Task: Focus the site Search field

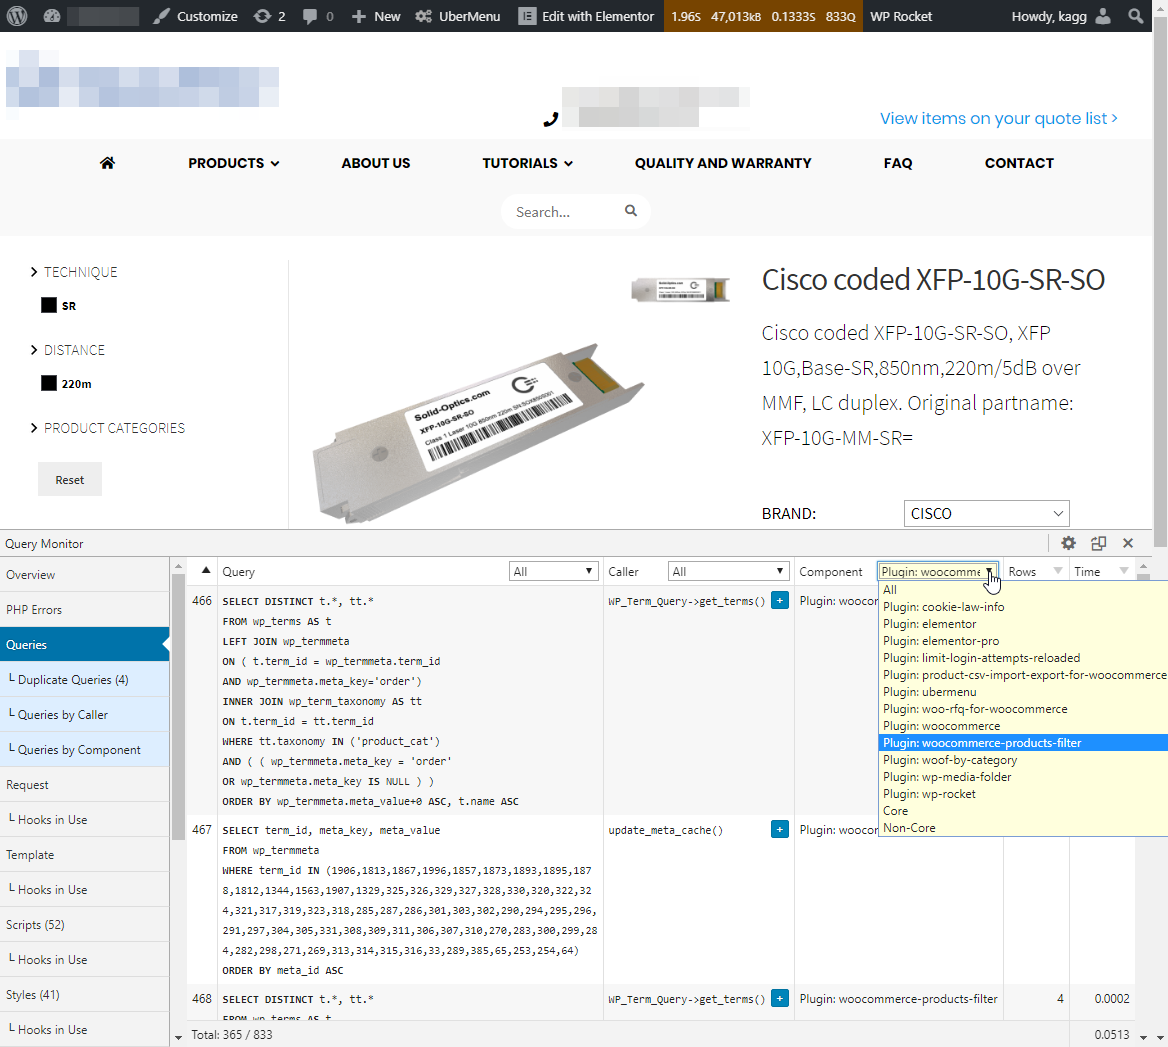Action: pos(562,212)
